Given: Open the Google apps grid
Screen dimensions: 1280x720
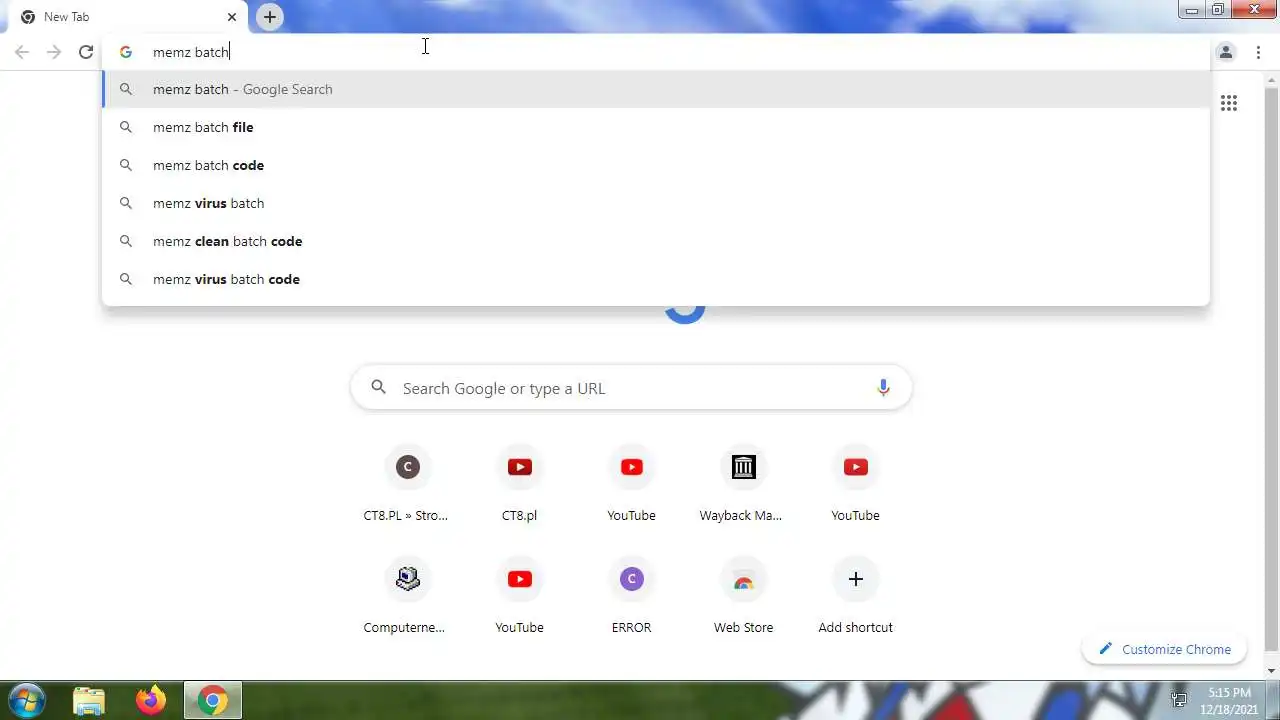Looking at the screenshot, I should [x=1229, y=103].
